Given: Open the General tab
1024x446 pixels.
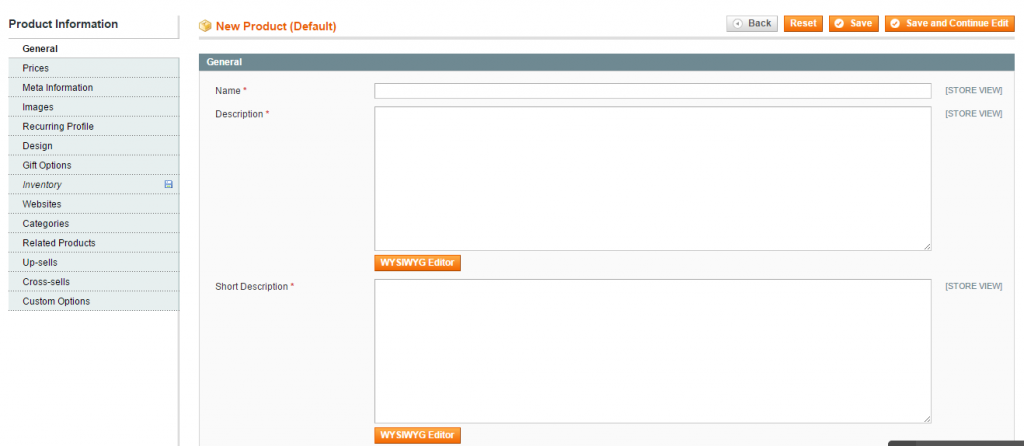Looking at the screenshot, I should [93, 49].
